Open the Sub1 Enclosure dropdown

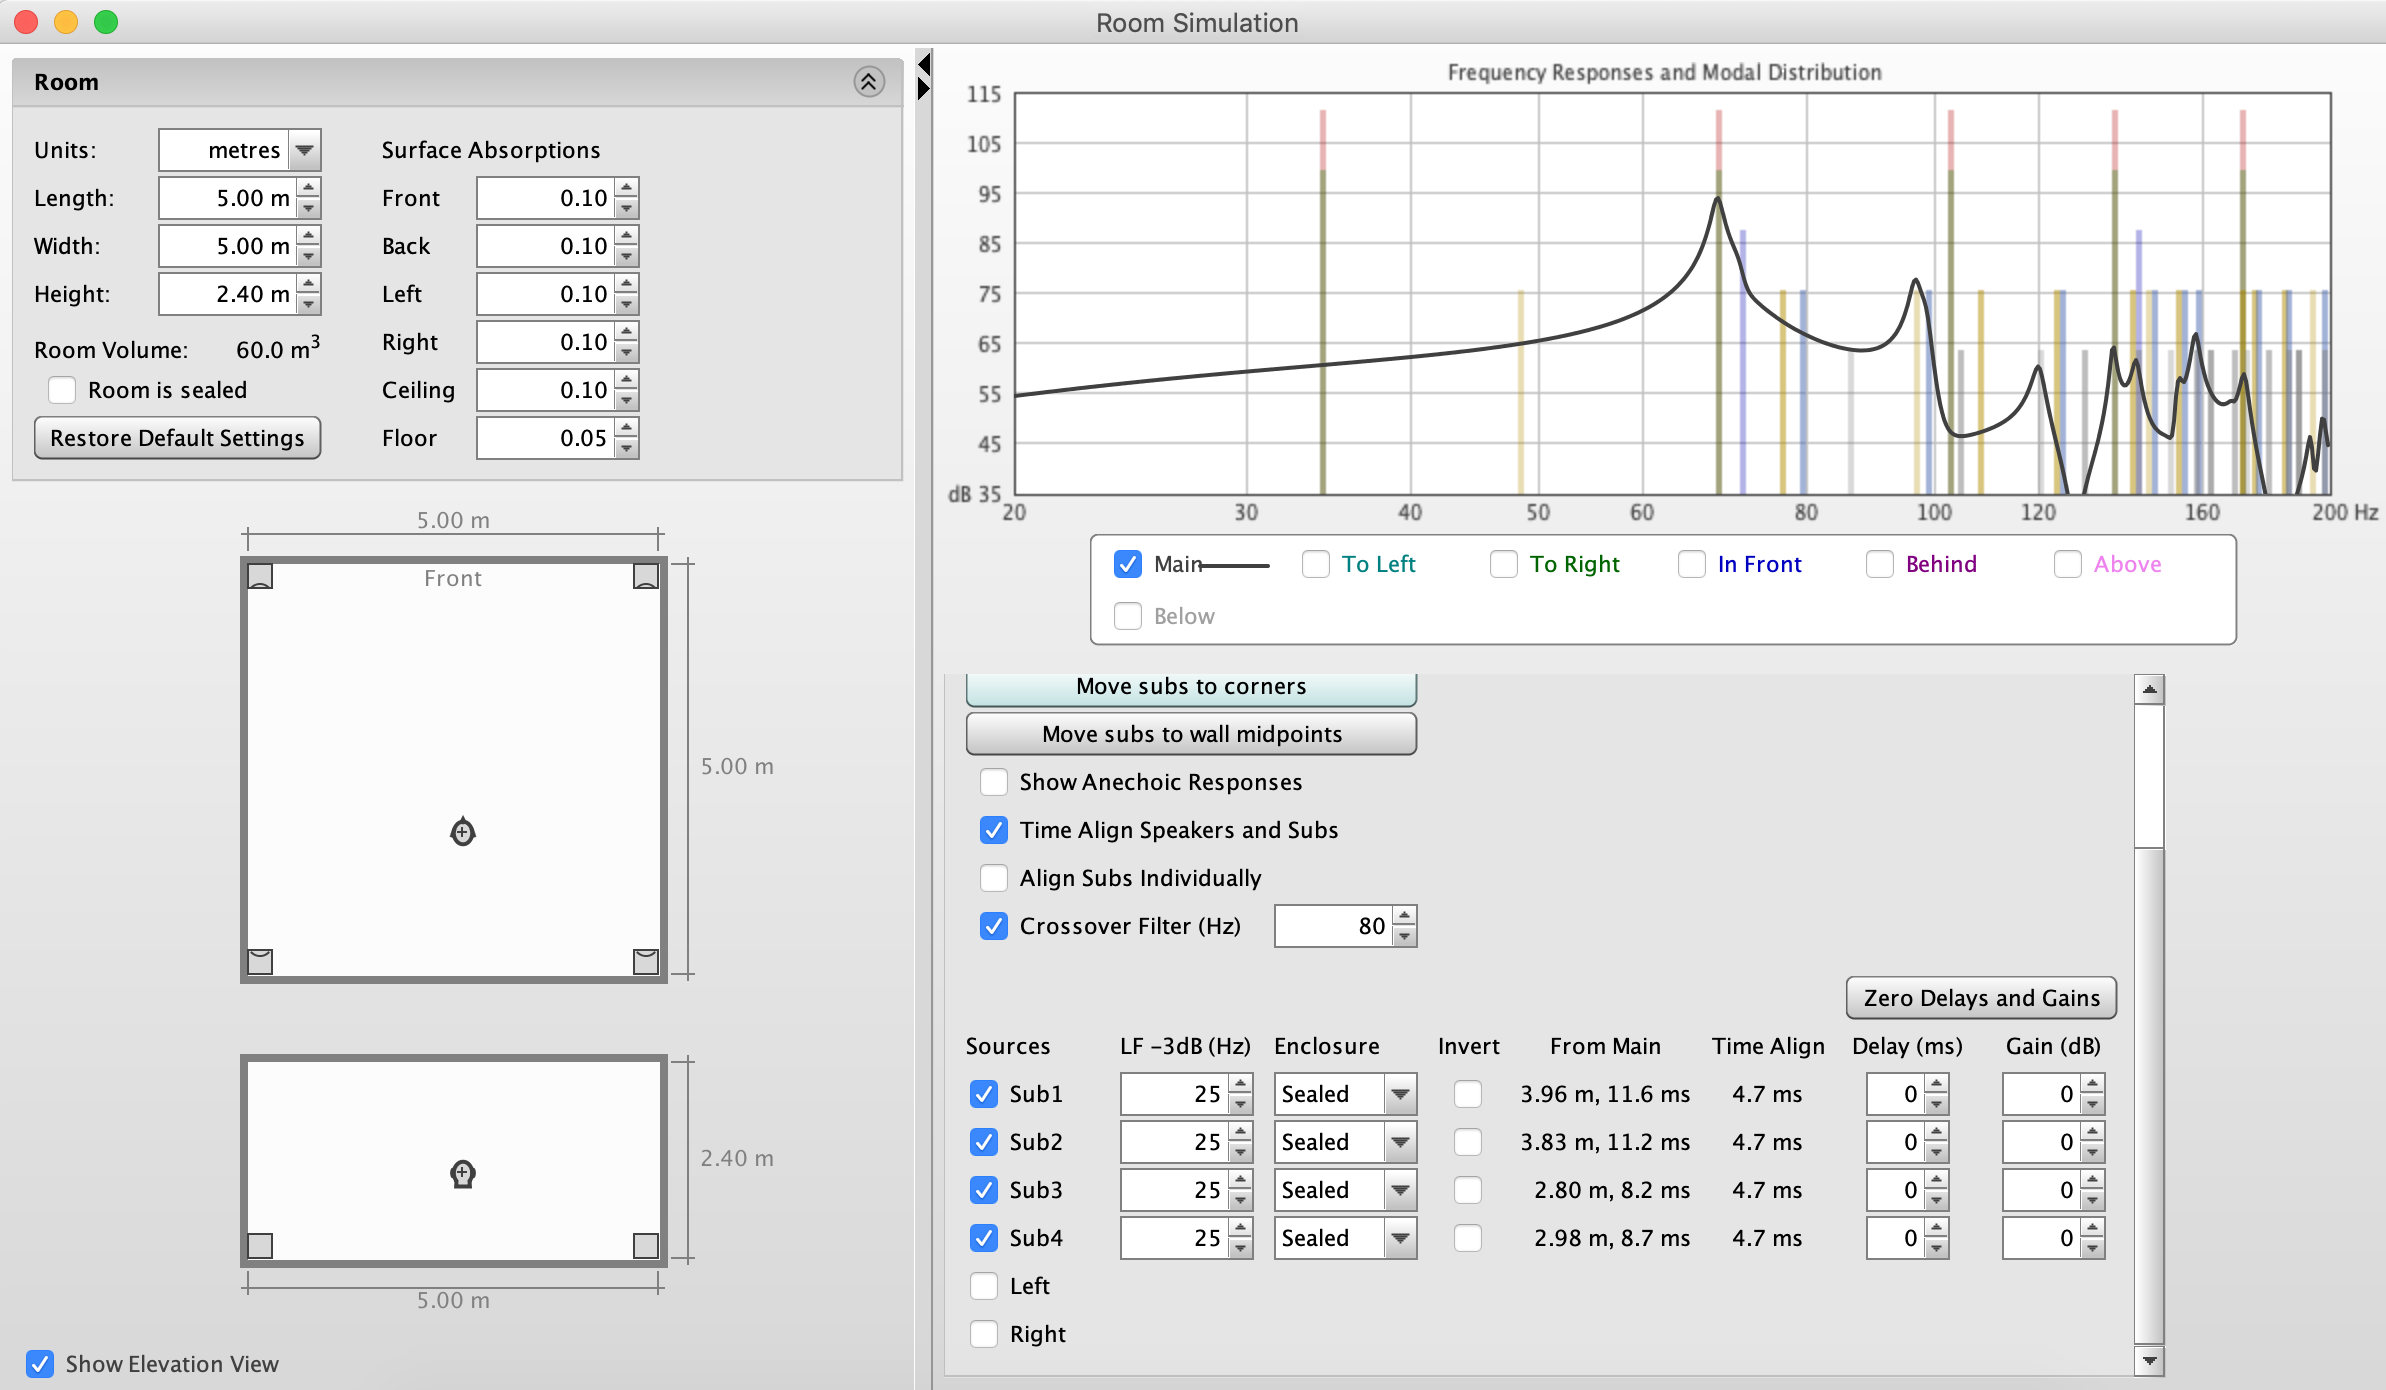pyautogui.click(x=1400, y=1094)
